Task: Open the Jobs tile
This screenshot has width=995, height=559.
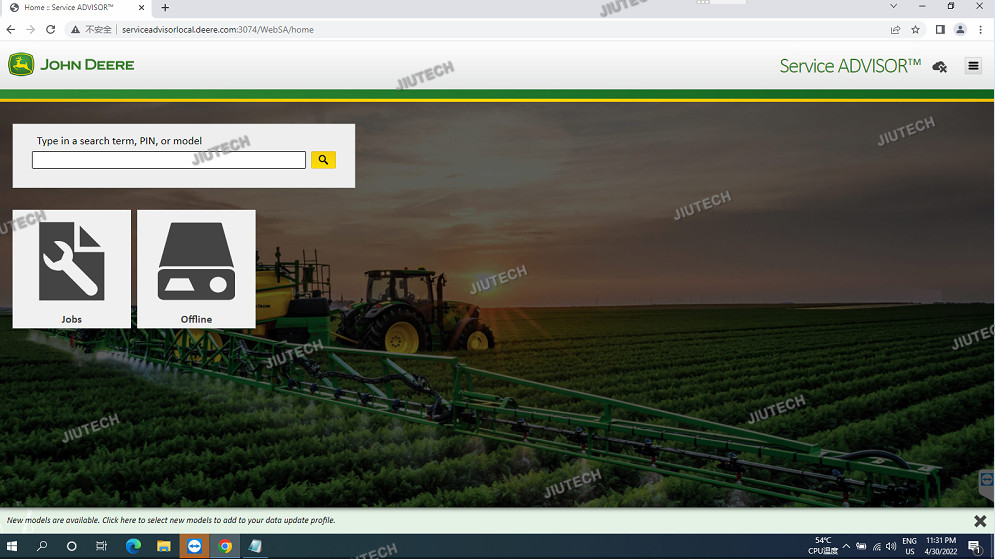Action: point(72,269)
